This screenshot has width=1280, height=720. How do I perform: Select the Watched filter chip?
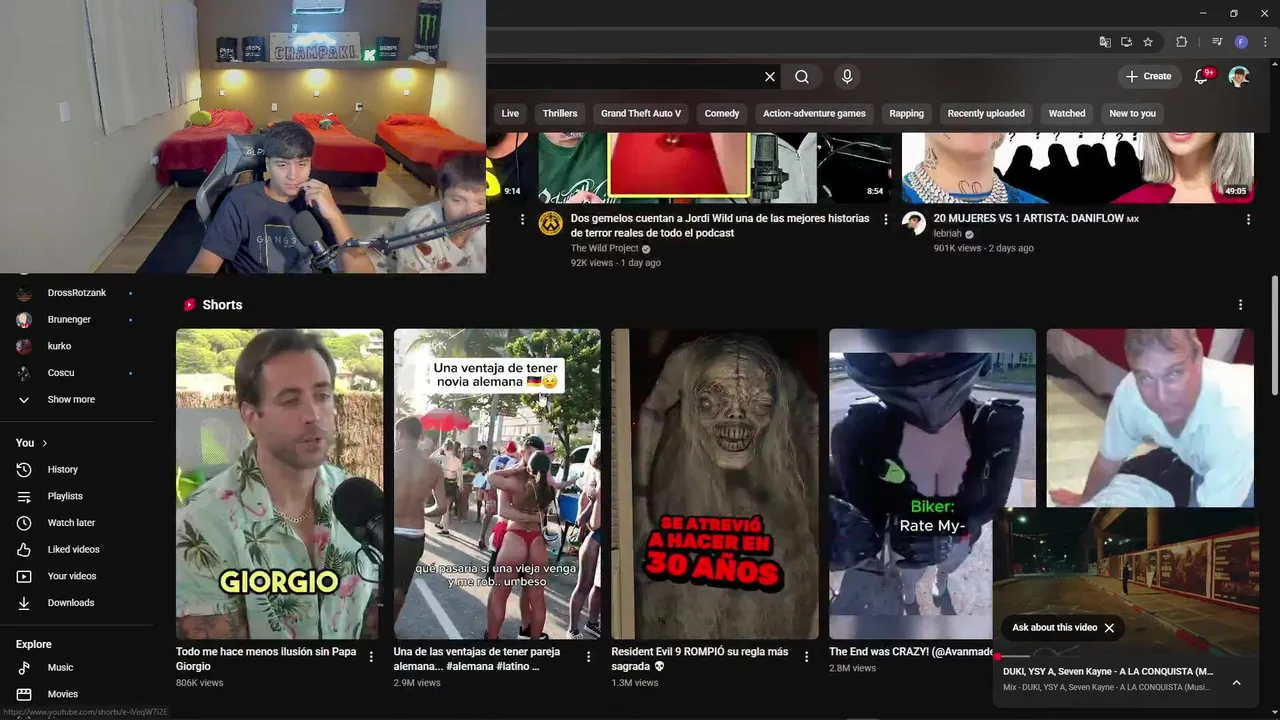tap(1067, 113)
